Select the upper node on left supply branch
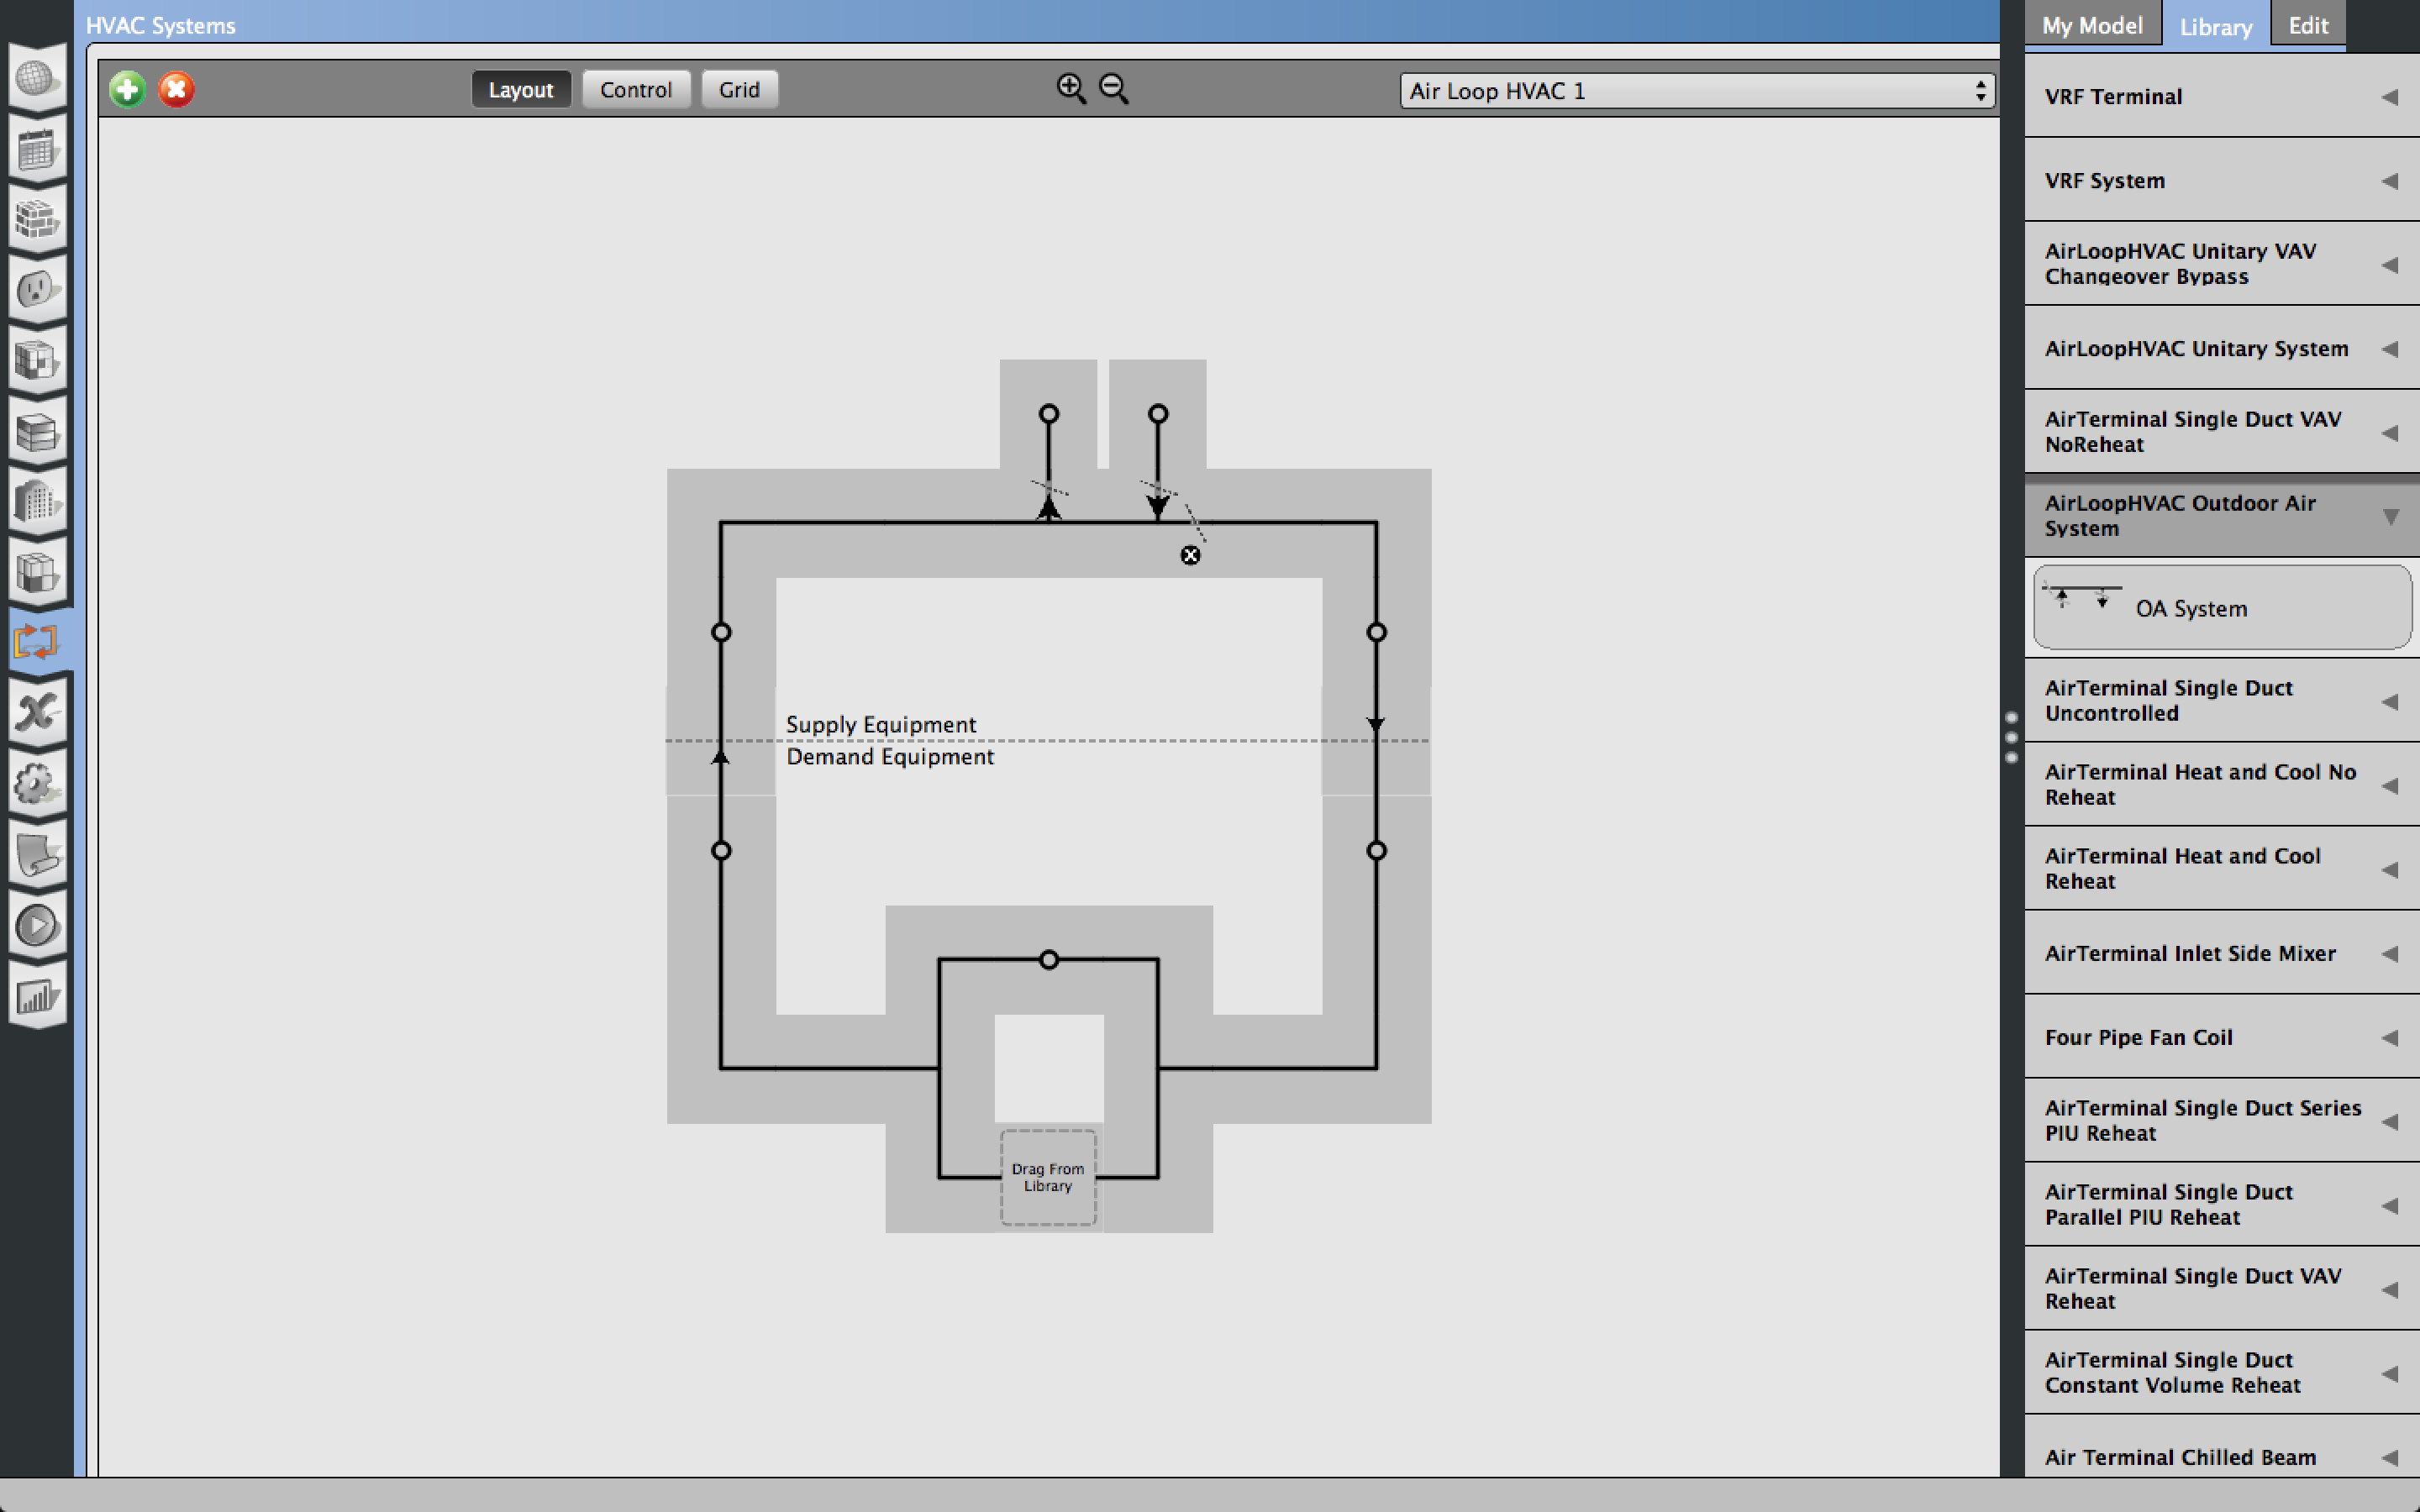This screenshot has width=2420, height=1512. coord(721,632)
